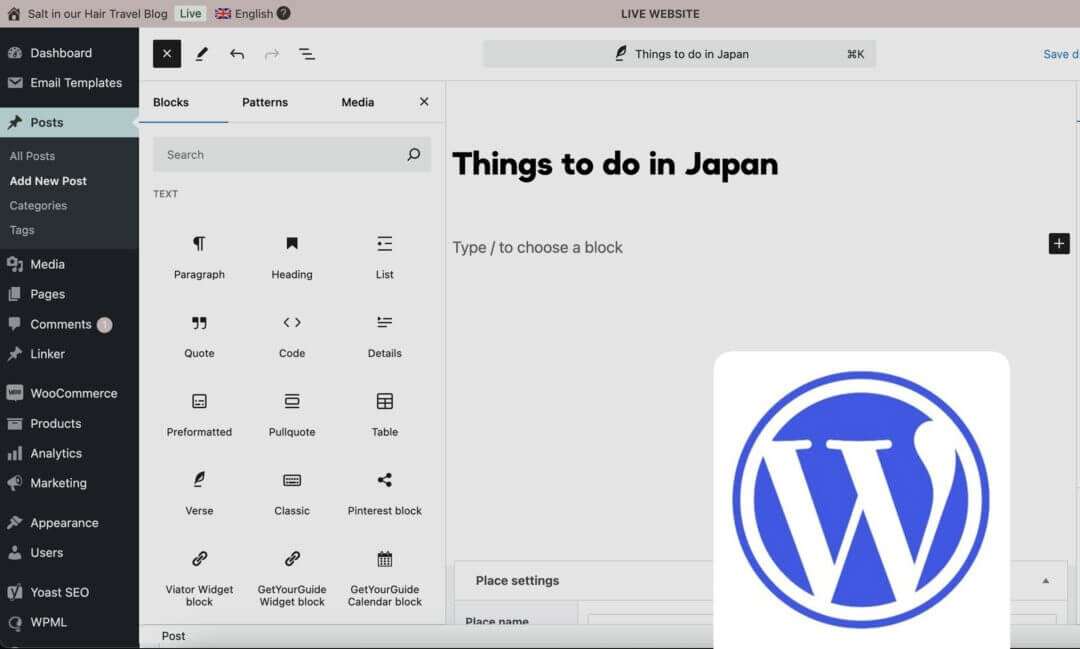
Task: Toggle the block inserter closed
Action: click(167, 54)
